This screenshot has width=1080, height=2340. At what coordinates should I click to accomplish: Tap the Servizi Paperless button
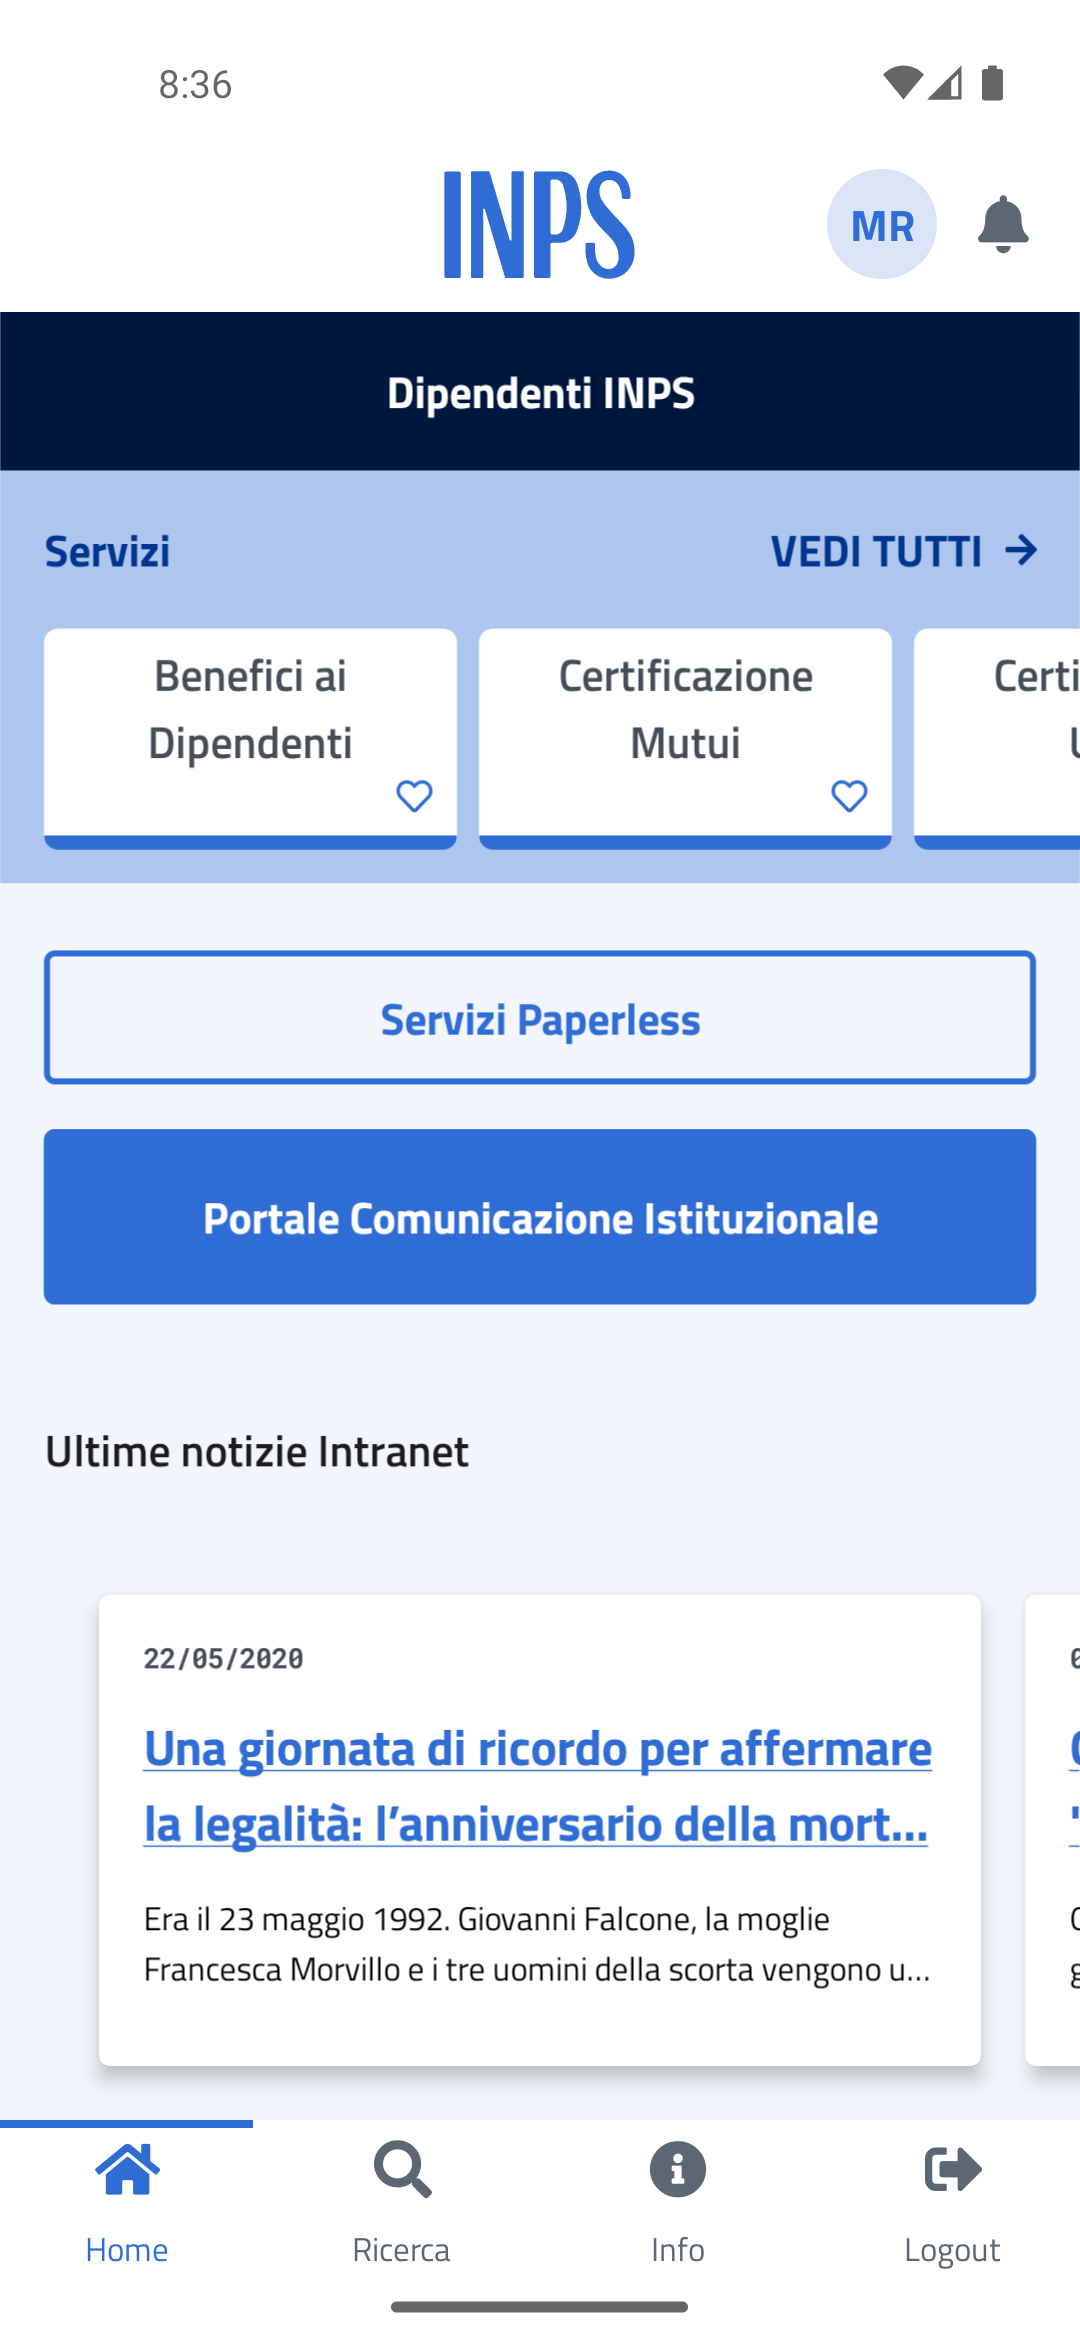540,1018
